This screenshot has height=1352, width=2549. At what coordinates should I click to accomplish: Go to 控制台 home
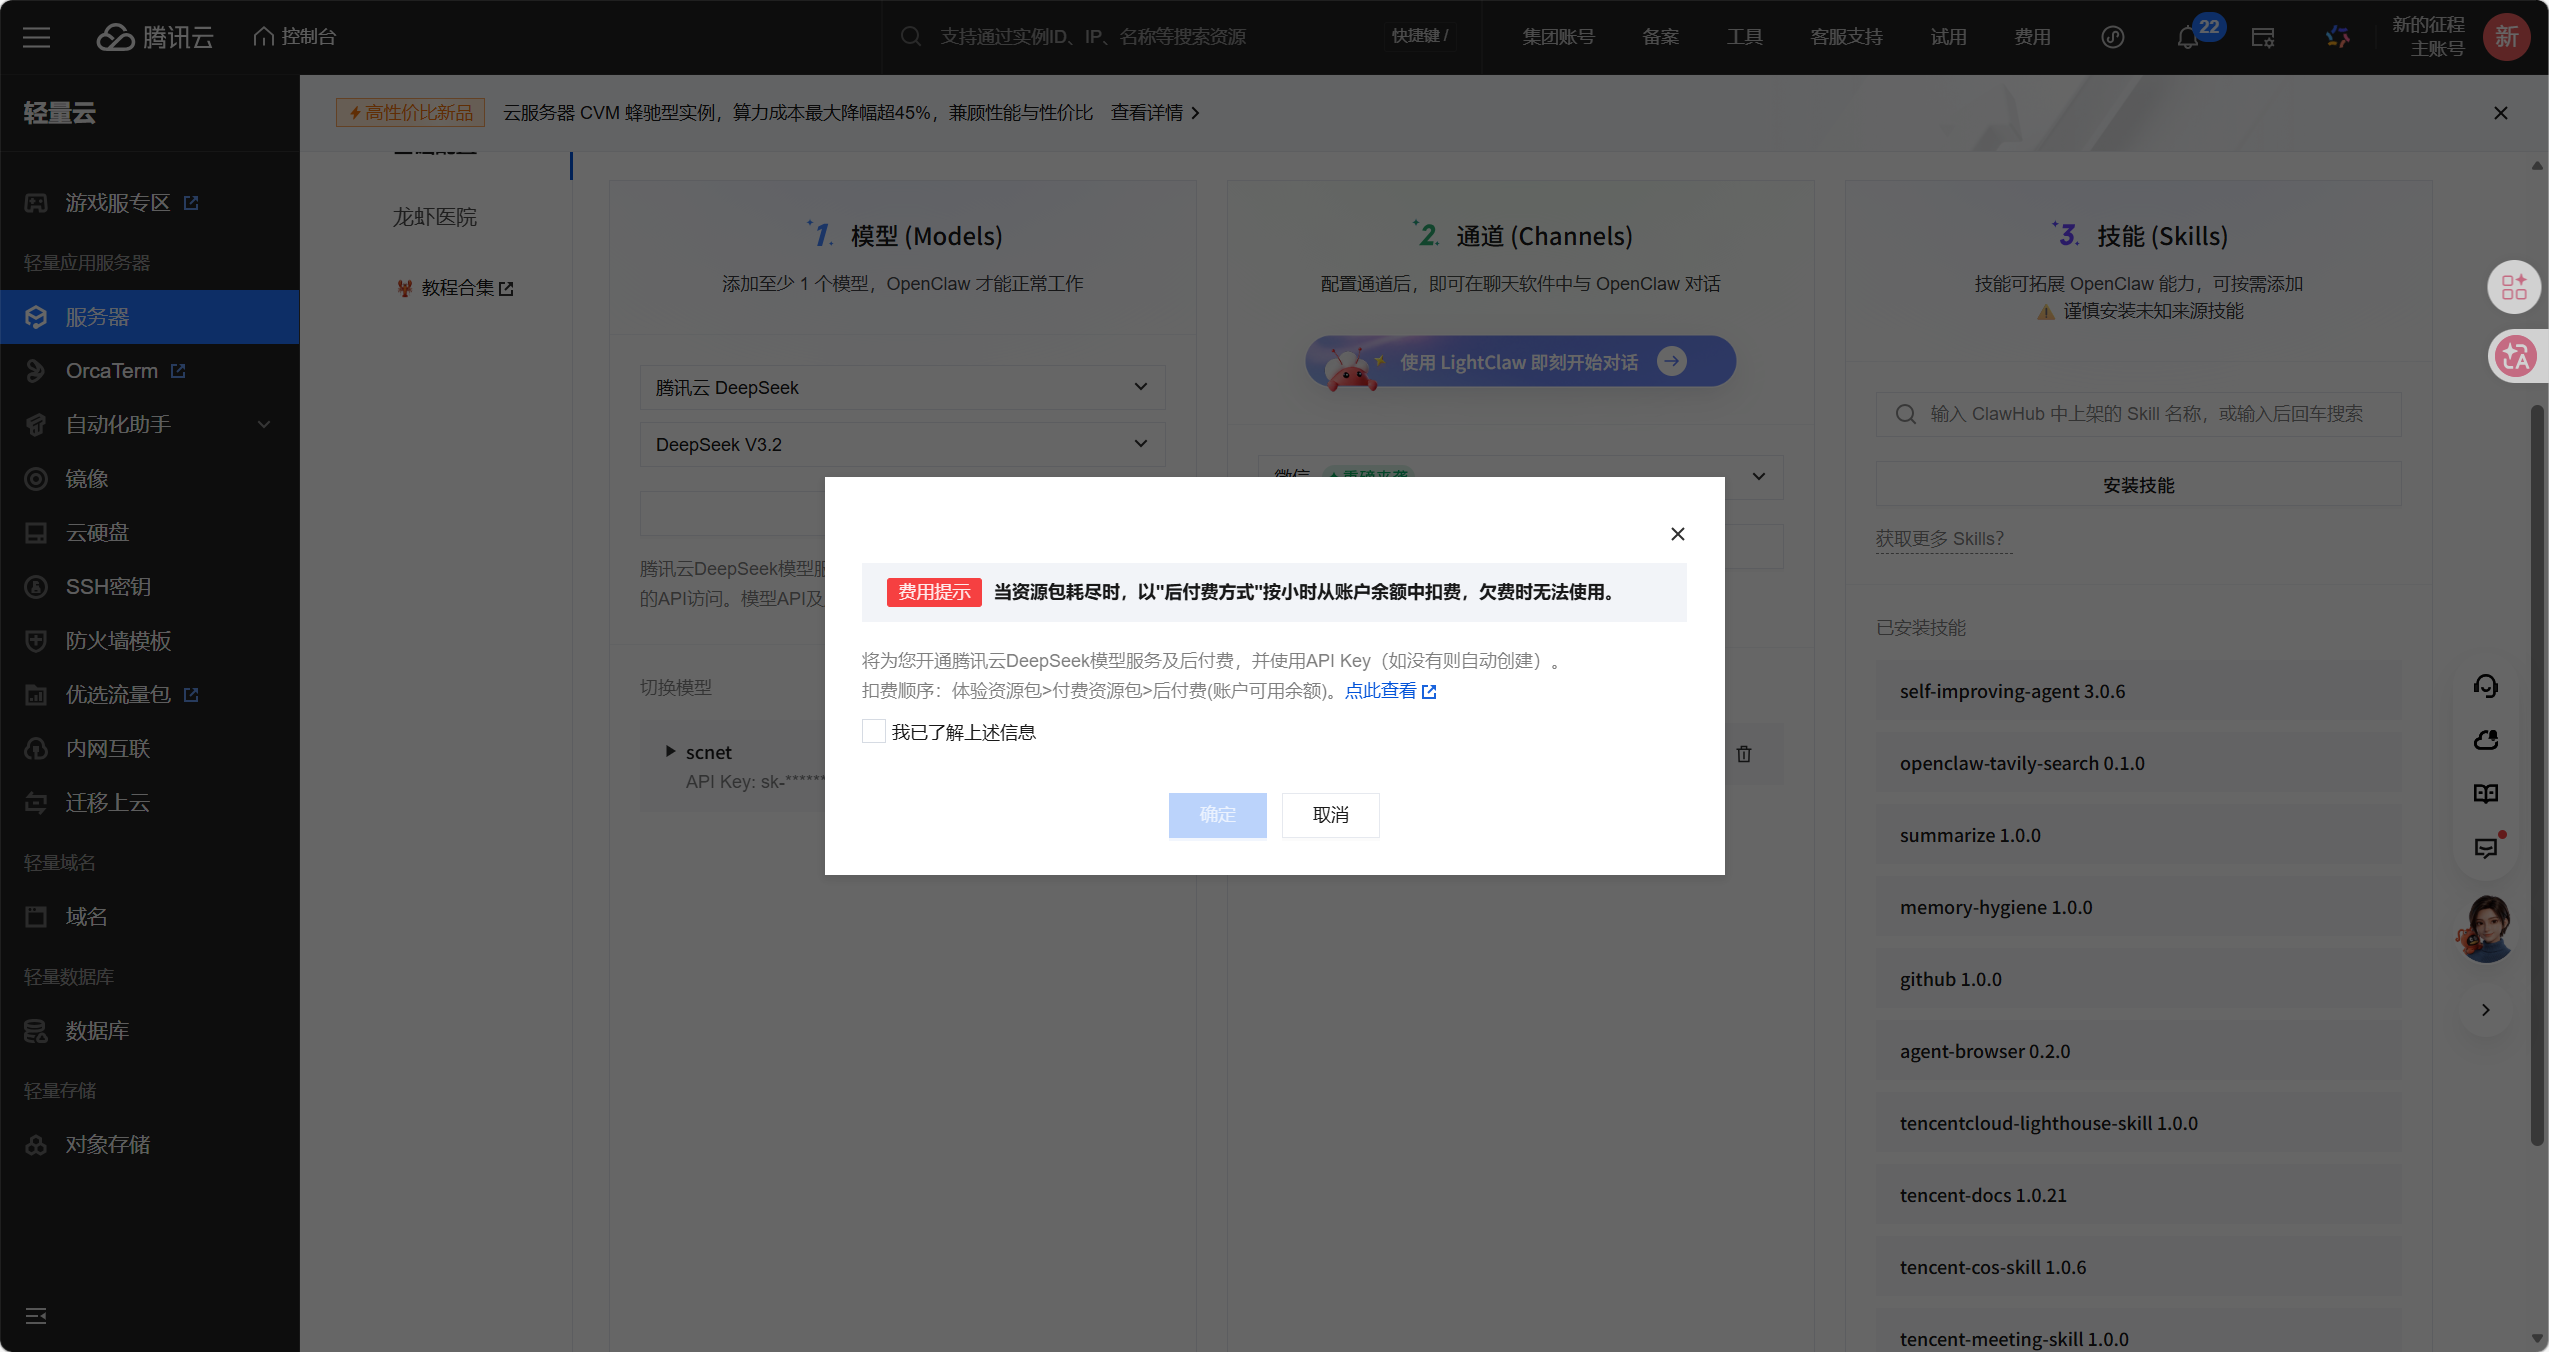[295, 37]
